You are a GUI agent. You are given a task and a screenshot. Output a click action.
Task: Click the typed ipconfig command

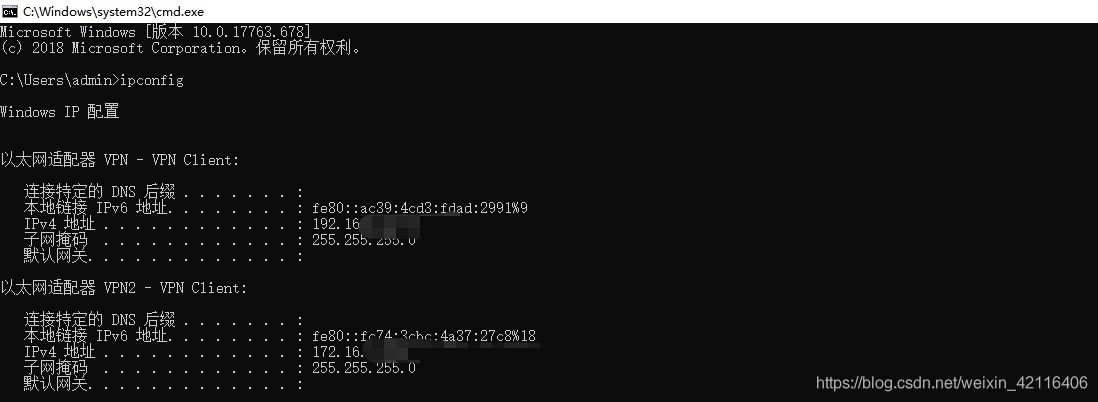click(x=151, y=79)
